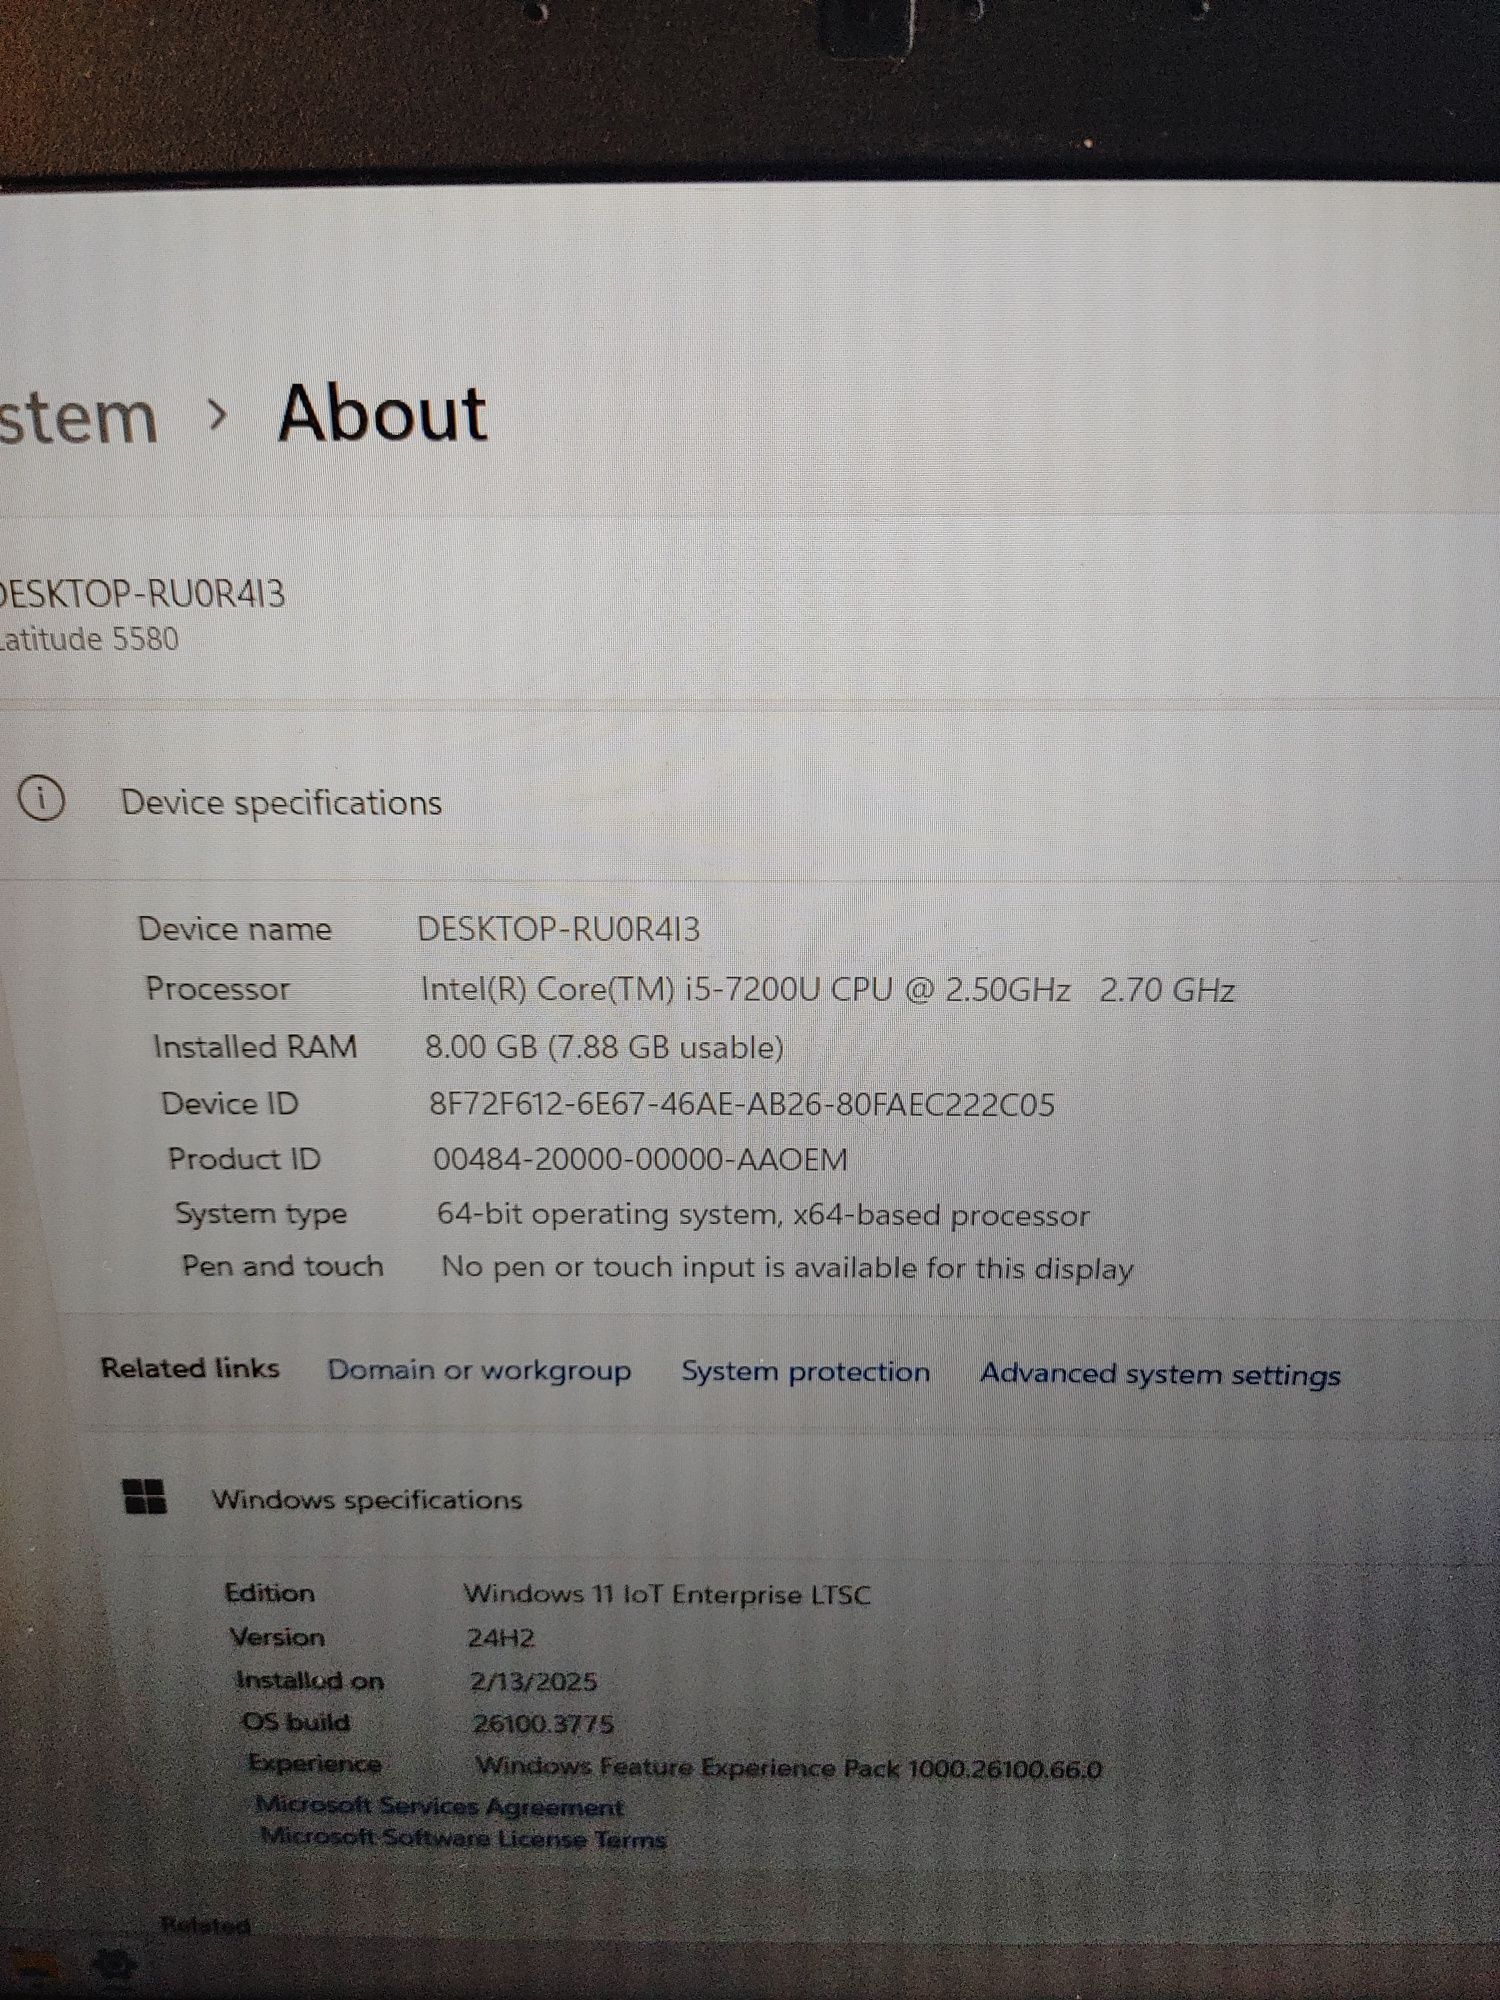Select the 64-bit operating system text
Viewport: 1500px width, 2000px height.
coord(763,1214)
